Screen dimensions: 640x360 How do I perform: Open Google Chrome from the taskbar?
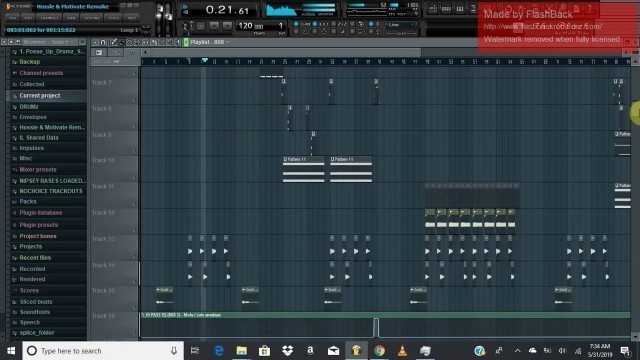379,351
